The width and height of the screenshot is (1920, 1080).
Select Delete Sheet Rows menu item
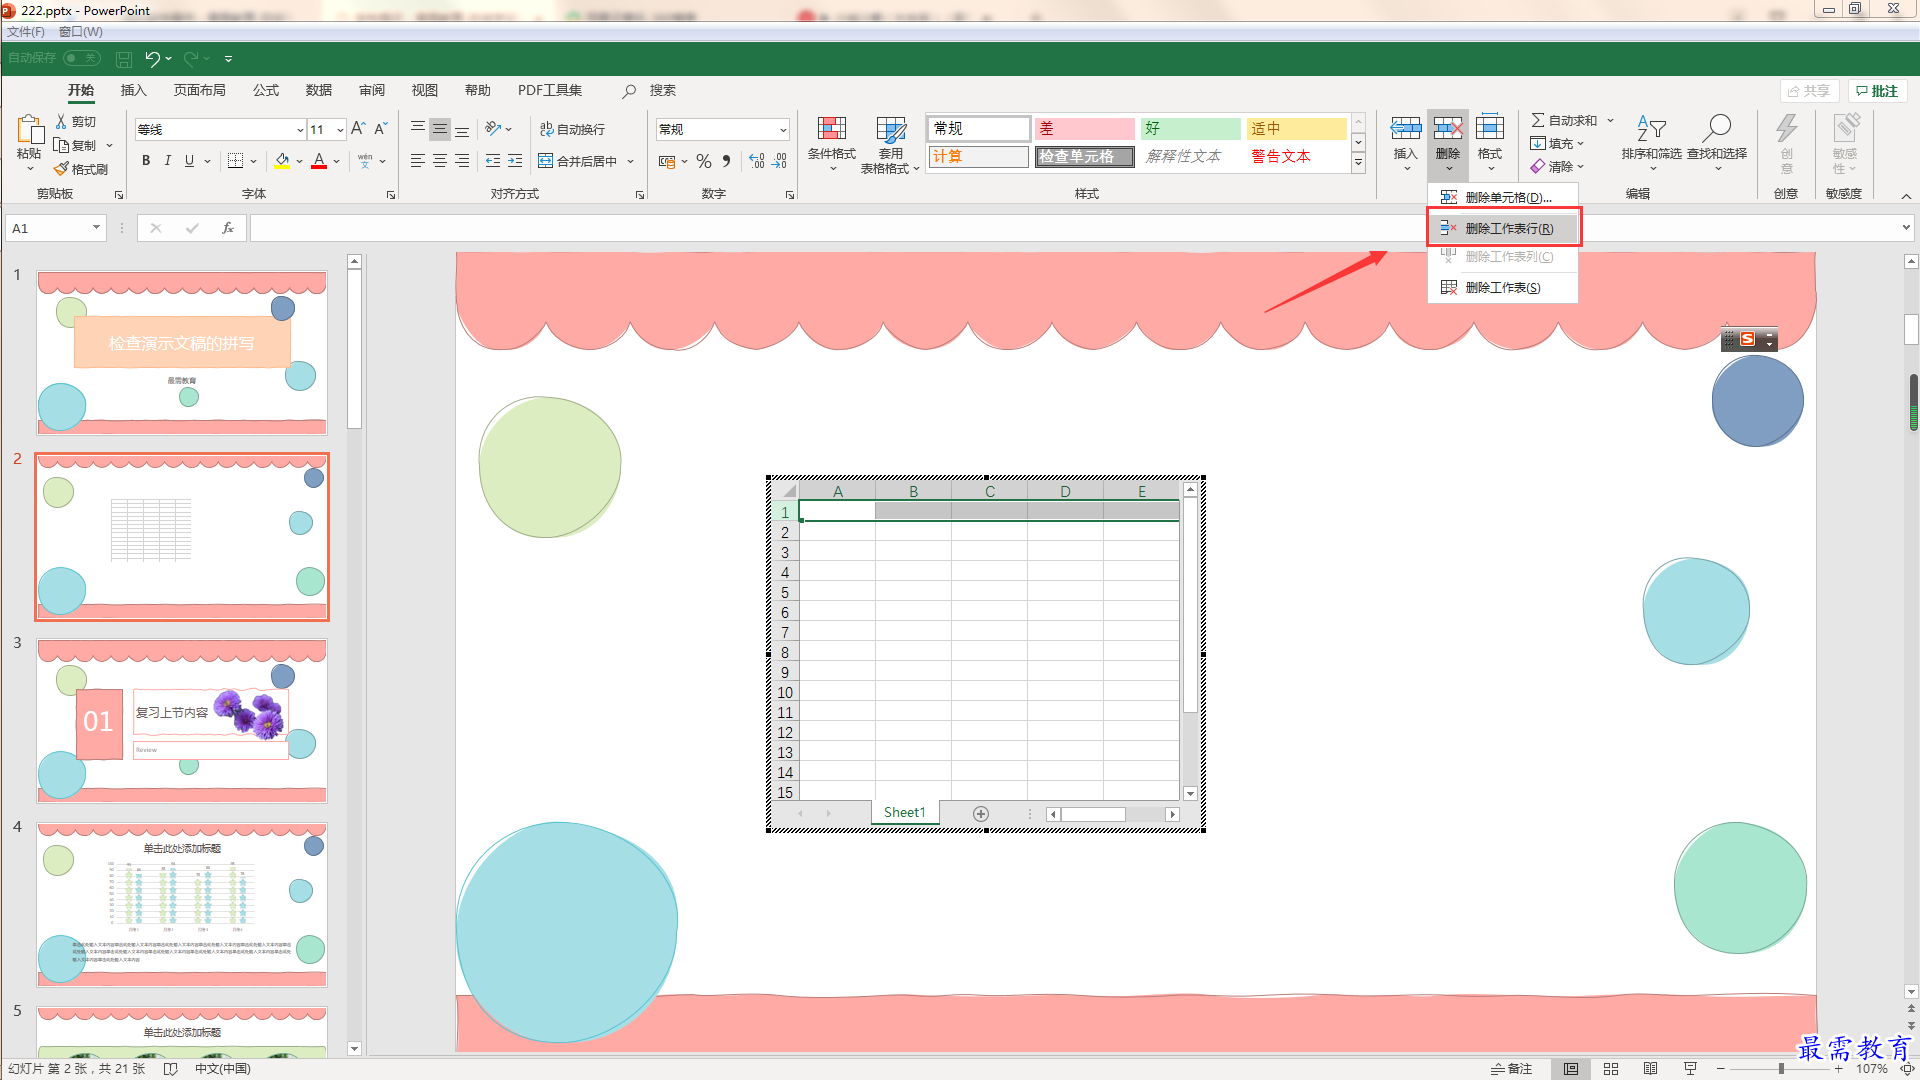coord(1503,228)
